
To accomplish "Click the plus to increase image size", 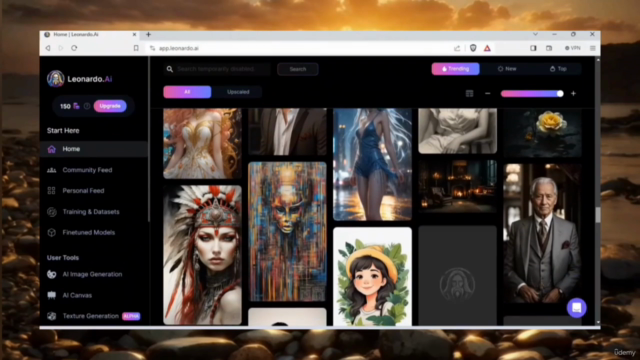I will pyautogui.click(x=573, y=93).
